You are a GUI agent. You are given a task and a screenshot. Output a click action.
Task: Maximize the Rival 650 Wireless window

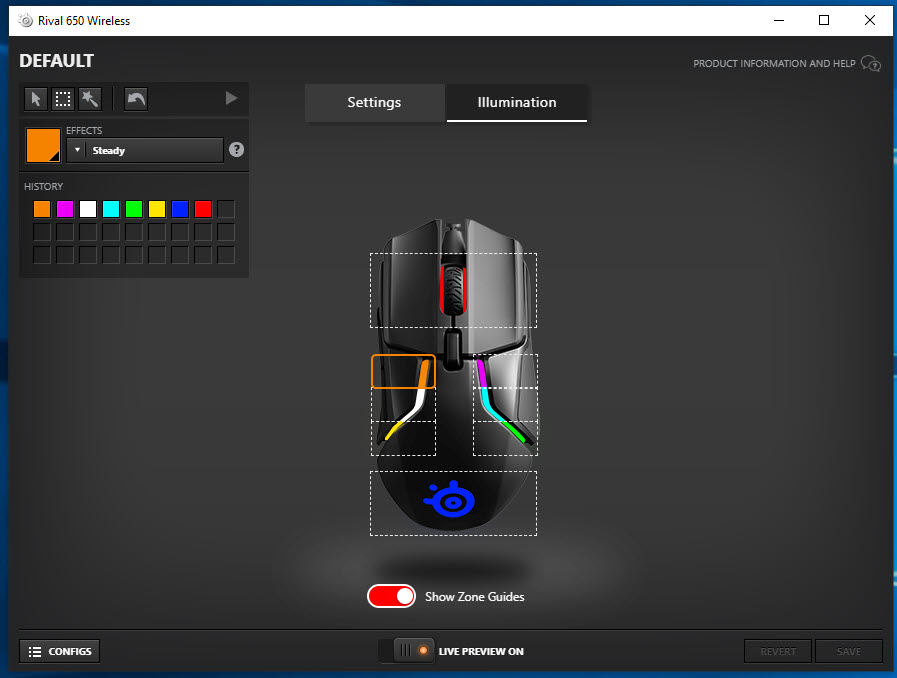tap(824, 21)
